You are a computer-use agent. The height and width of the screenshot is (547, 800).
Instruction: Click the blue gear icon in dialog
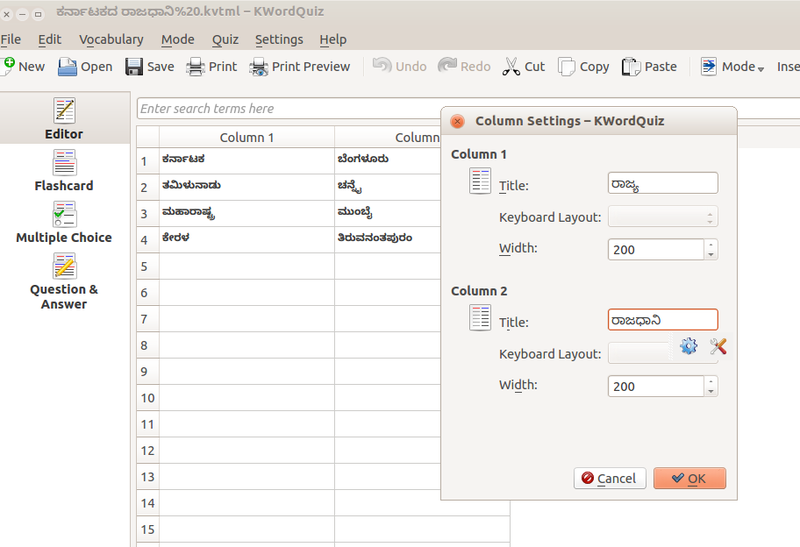688,346
